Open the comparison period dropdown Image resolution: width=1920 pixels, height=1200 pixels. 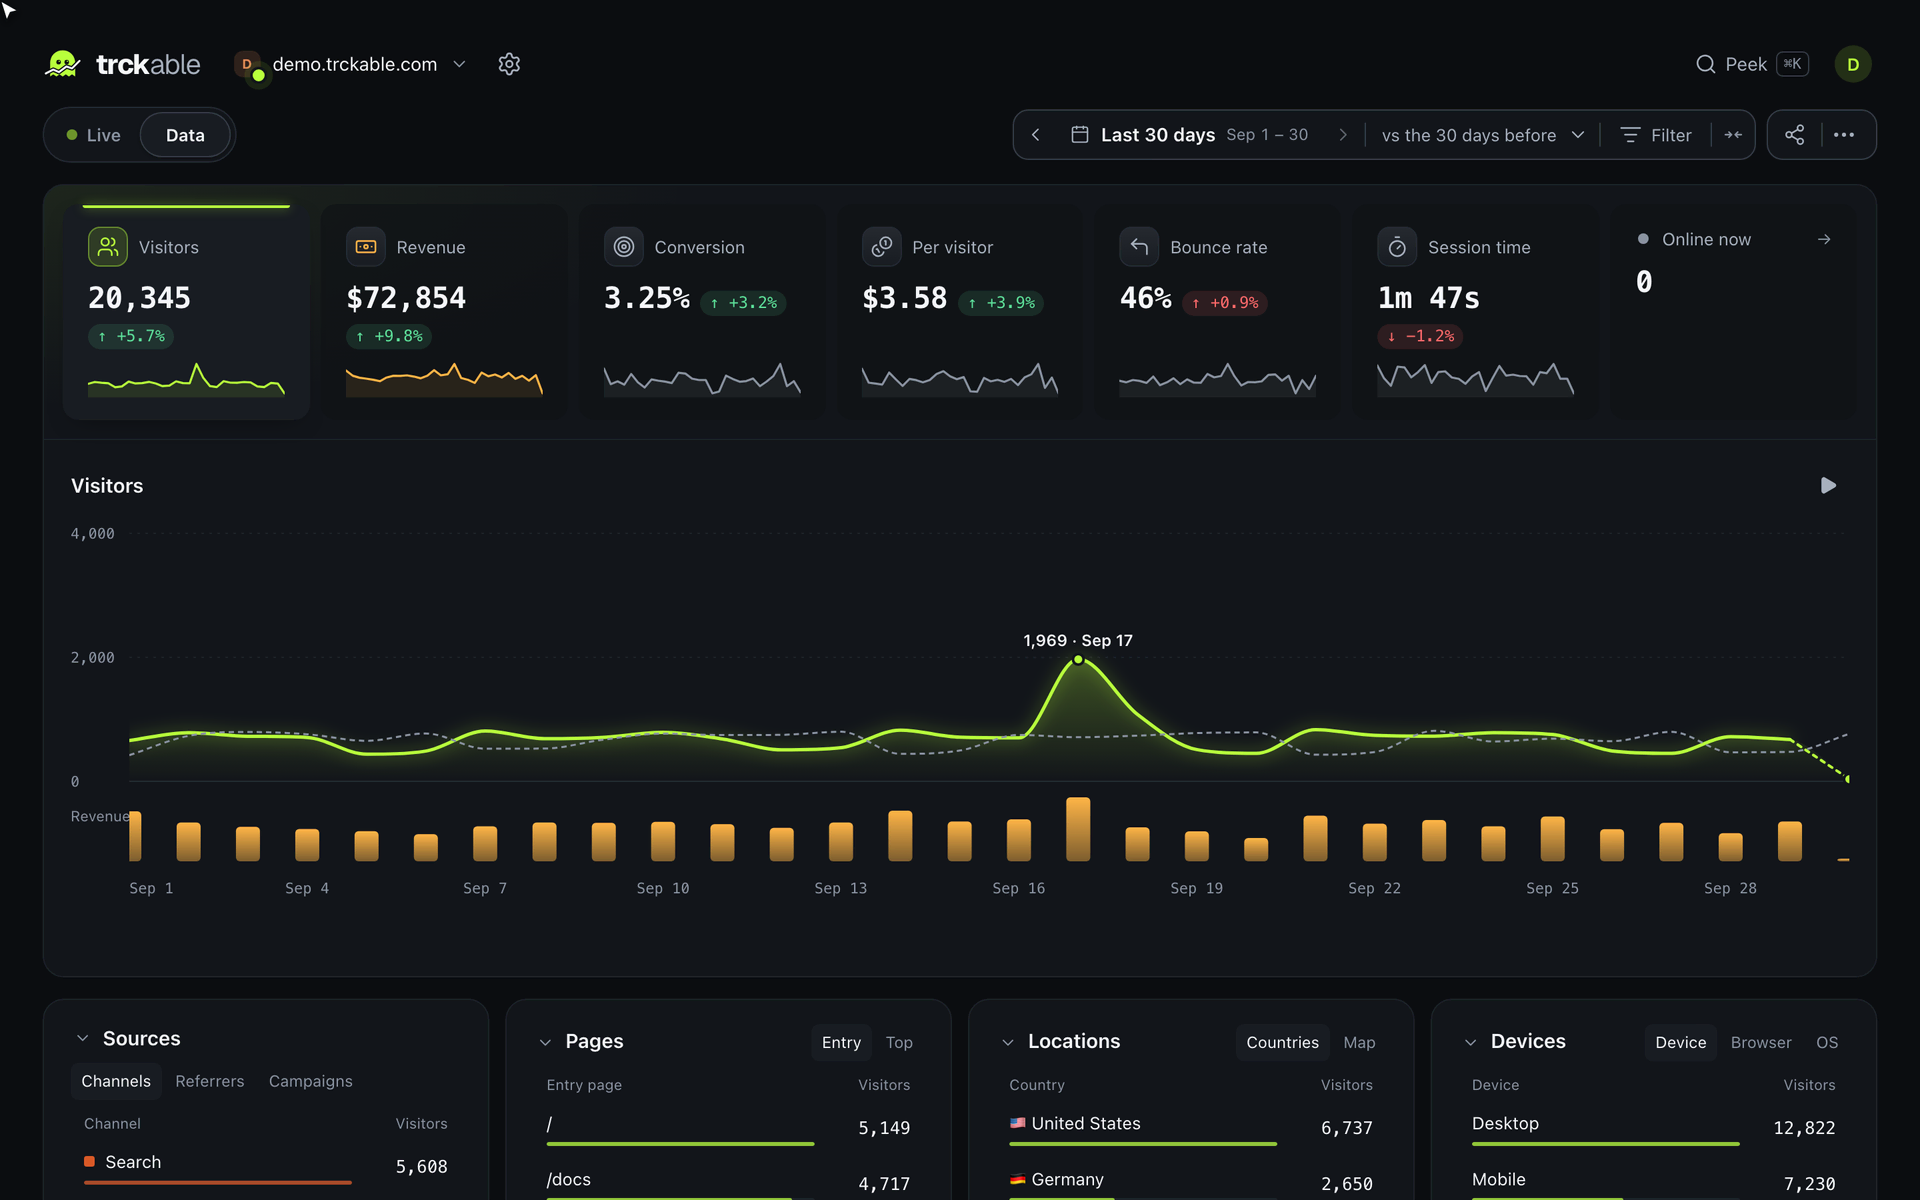[1482, 135]
